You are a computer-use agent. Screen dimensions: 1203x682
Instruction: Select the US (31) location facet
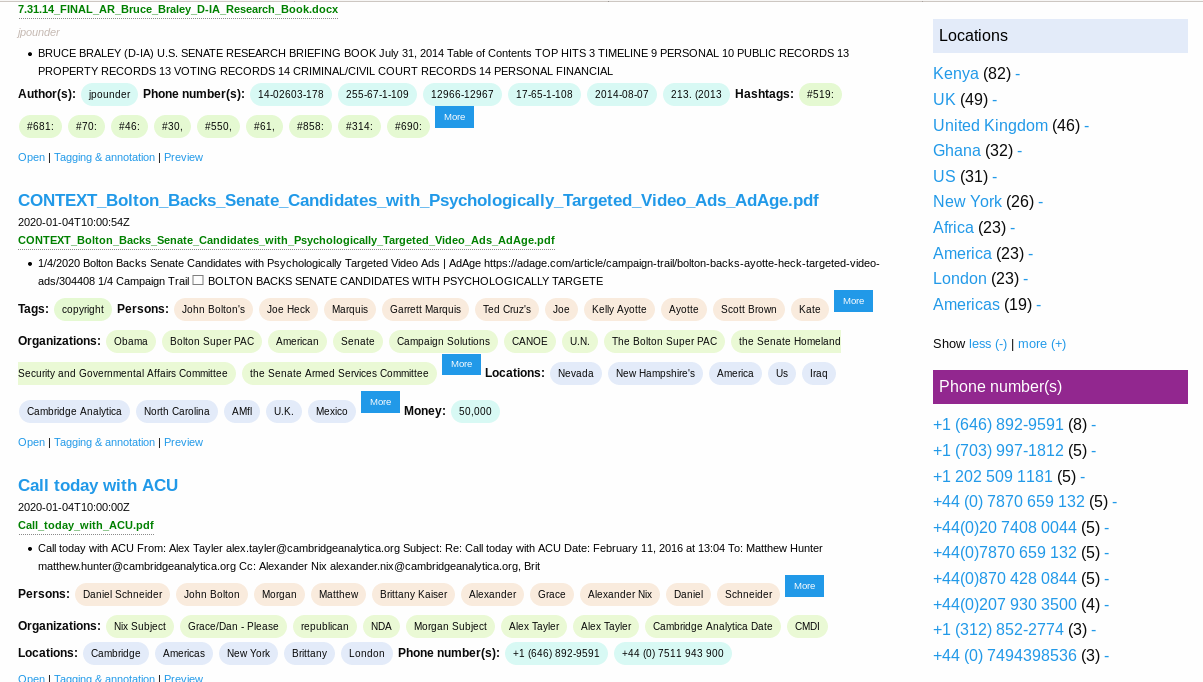click(944, 177)
